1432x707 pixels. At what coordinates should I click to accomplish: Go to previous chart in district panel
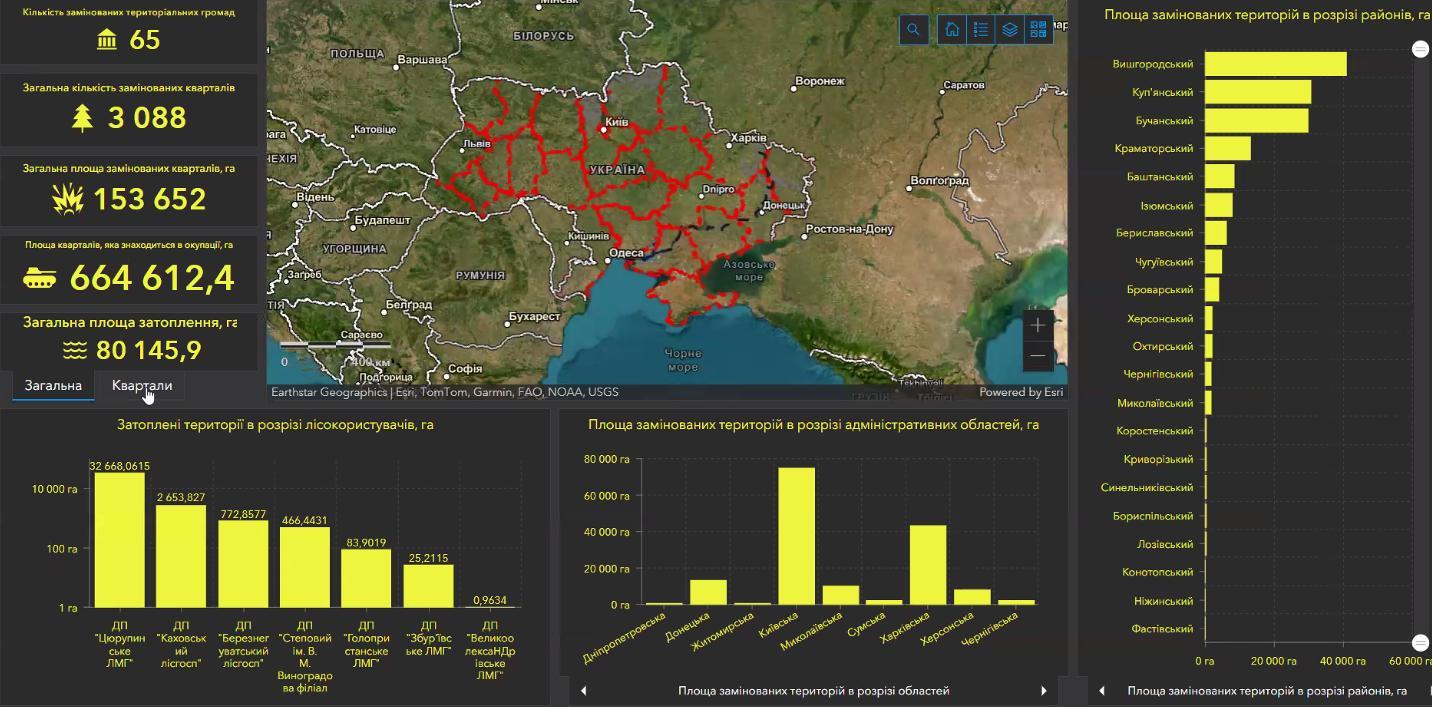(1102, 691)
